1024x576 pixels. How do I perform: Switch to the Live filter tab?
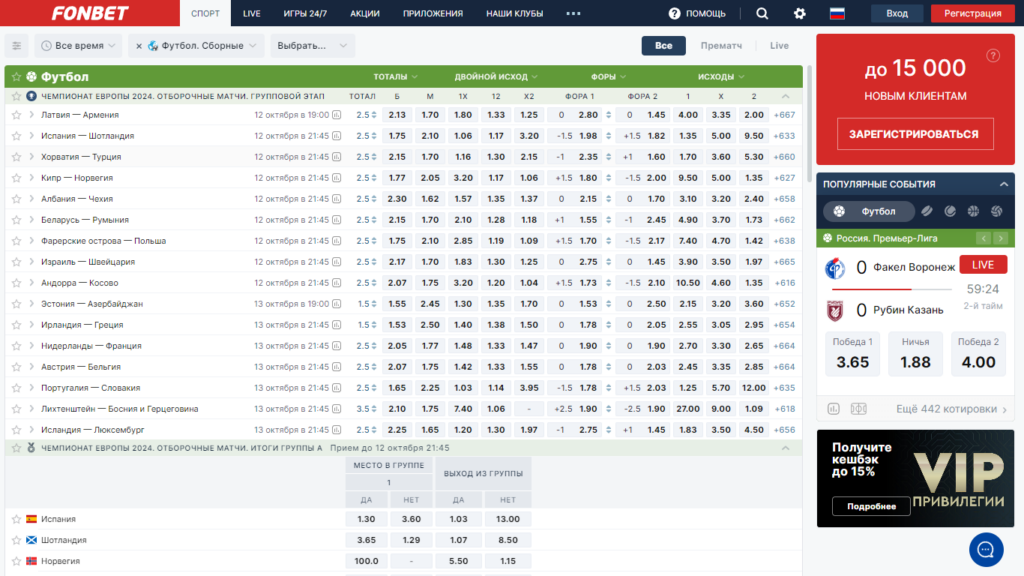tap(779, 46)
